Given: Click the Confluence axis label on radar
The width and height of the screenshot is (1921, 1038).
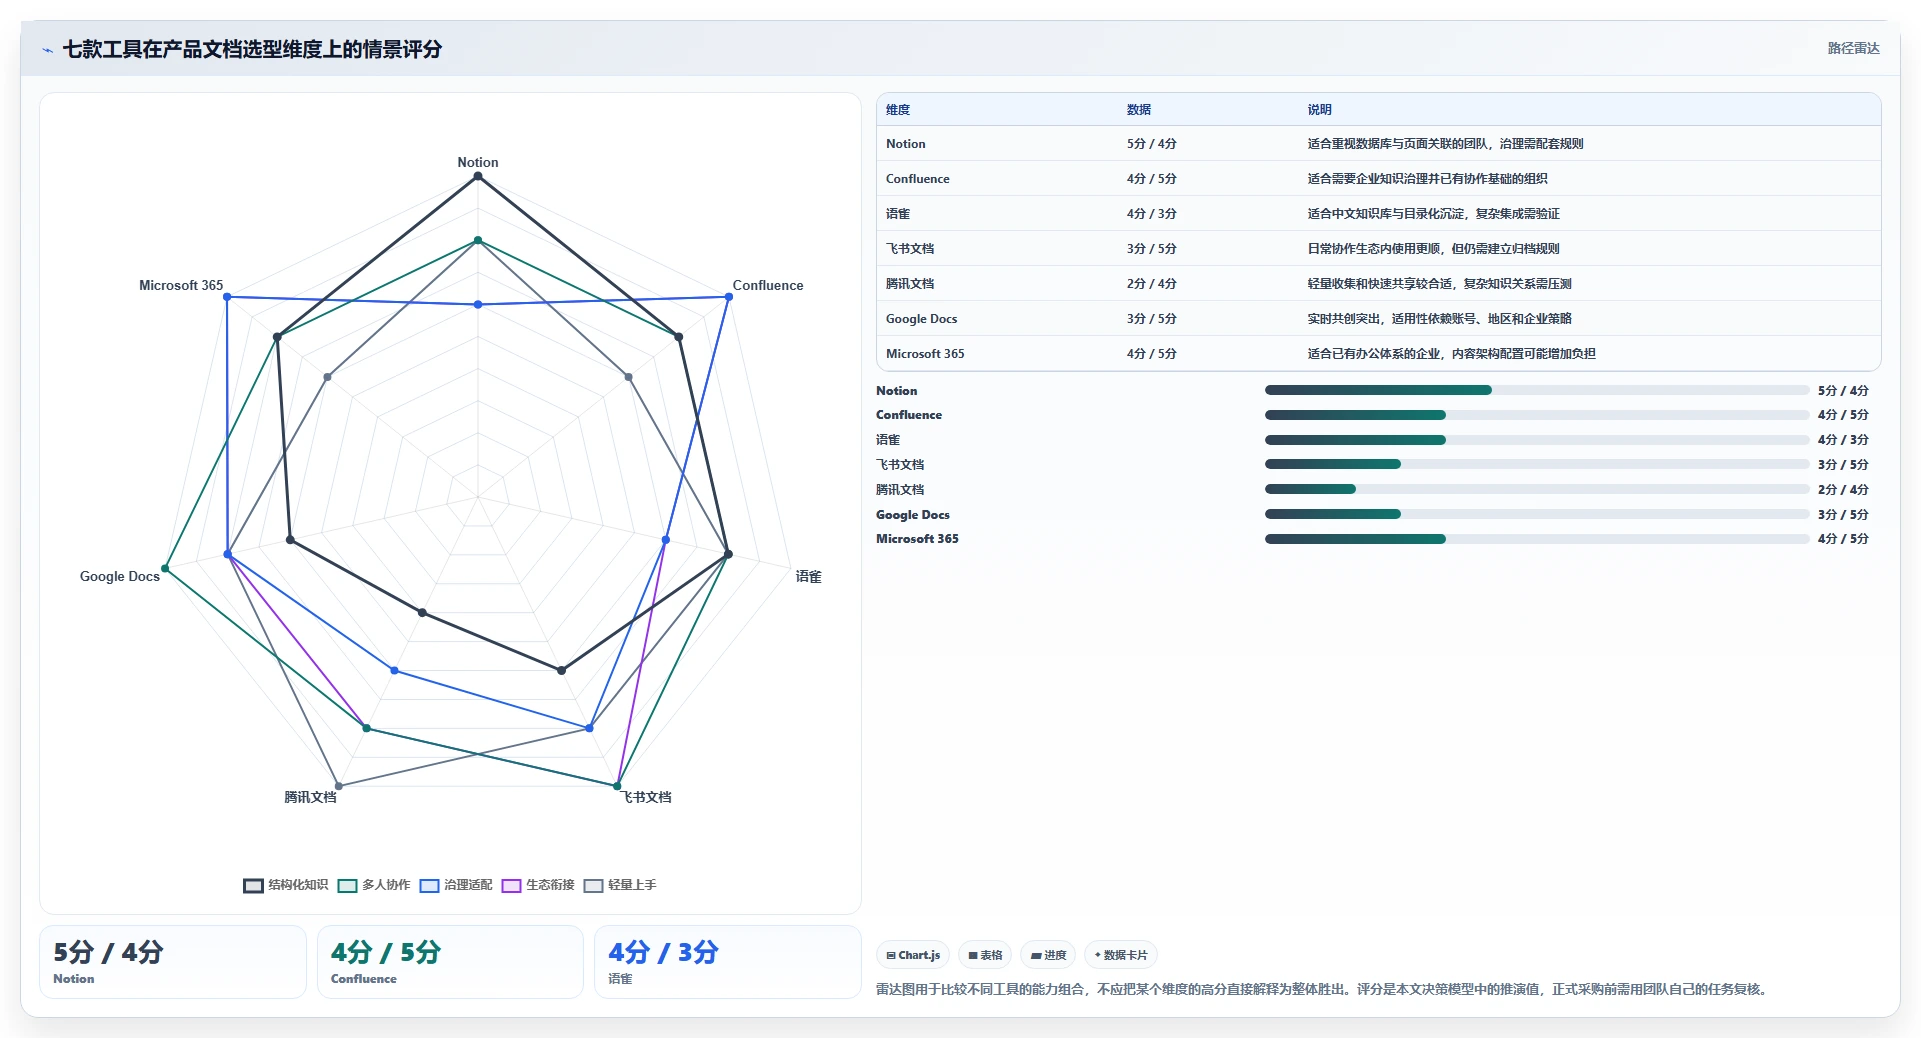Looking at the screenshot, I should 768,285.
